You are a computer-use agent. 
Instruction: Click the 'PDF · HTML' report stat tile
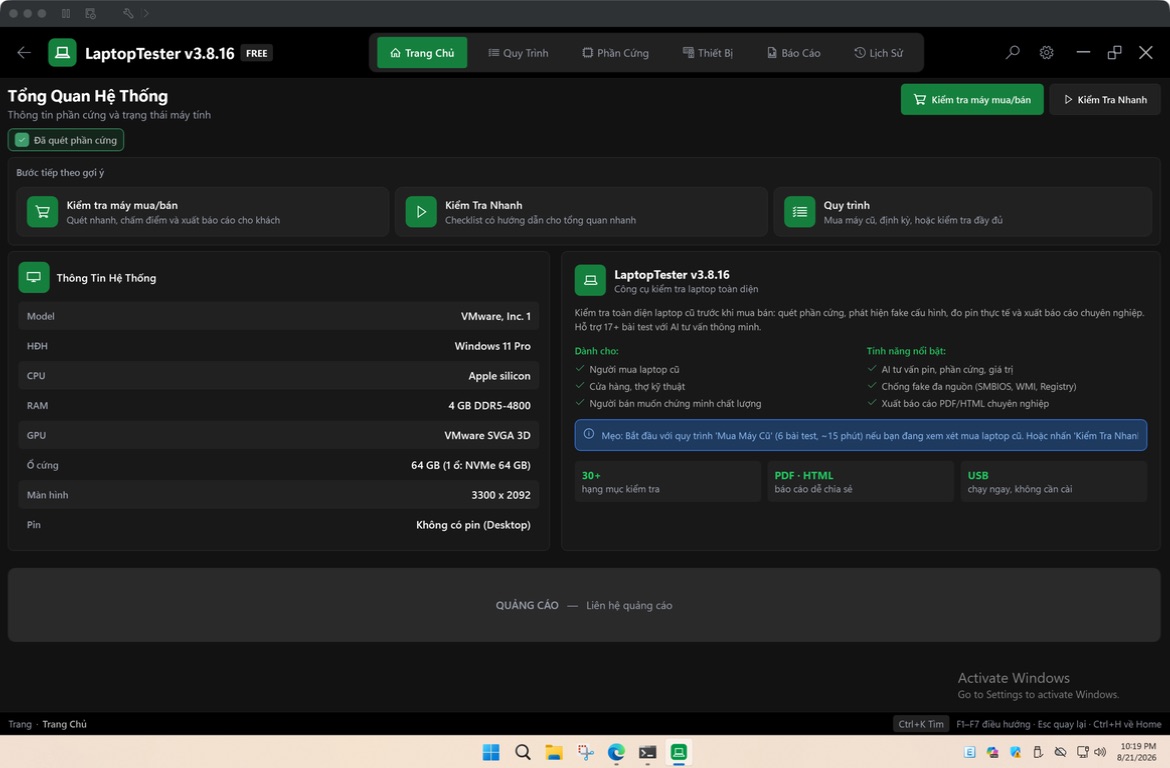tap(860, 481)
